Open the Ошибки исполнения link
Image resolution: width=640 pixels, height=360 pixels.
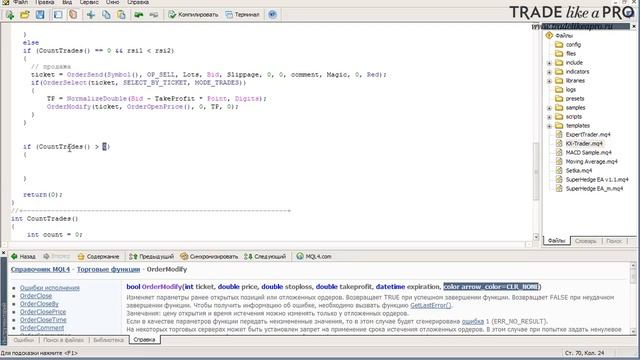click(50, 288)
